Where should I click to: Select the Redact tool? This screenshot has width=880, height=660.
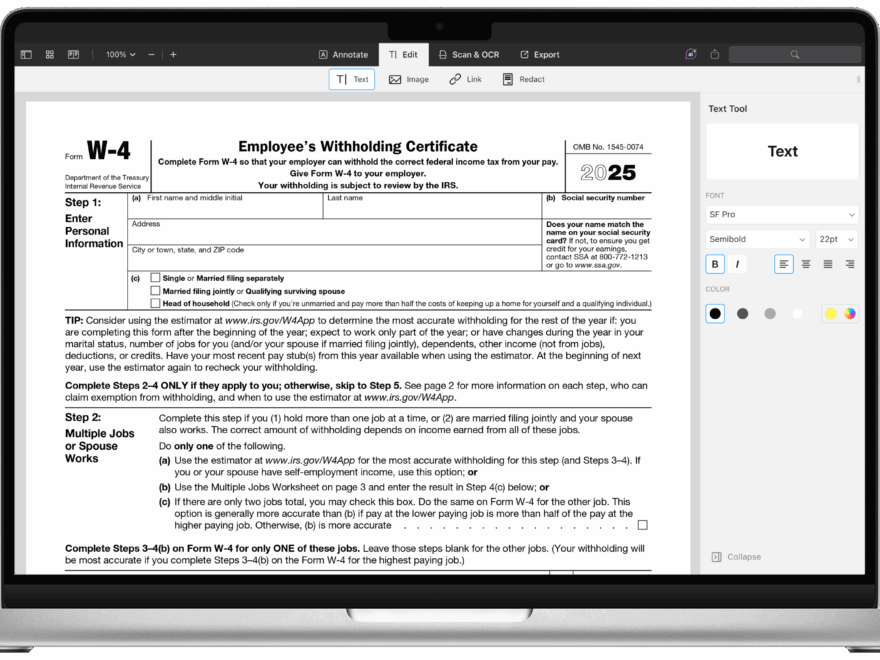pos(522,79)
